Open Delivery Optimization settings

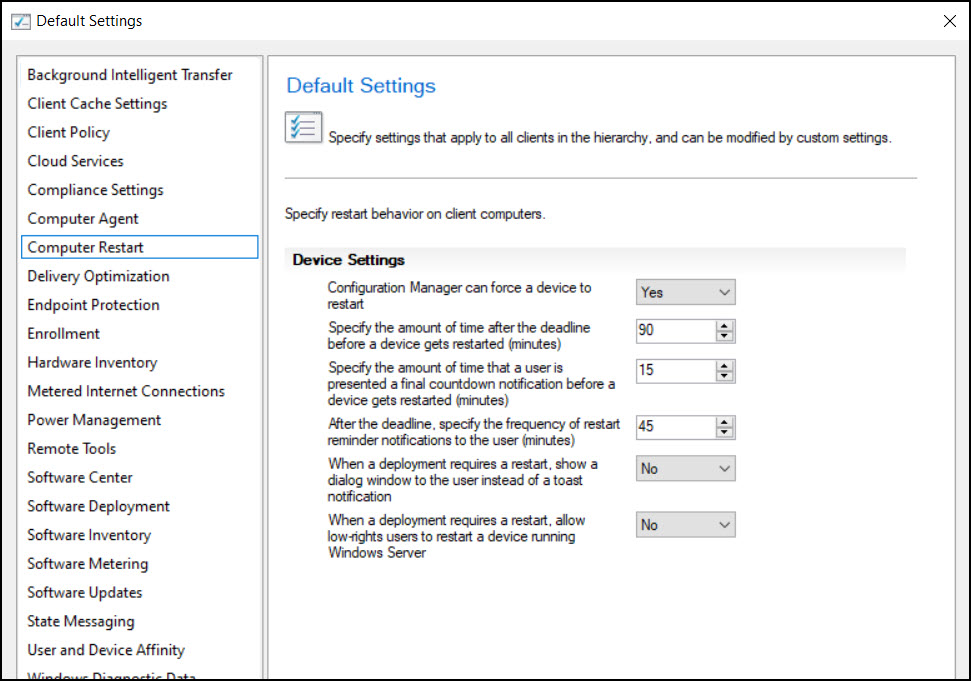pyautogui.click(x=98, y=276)
